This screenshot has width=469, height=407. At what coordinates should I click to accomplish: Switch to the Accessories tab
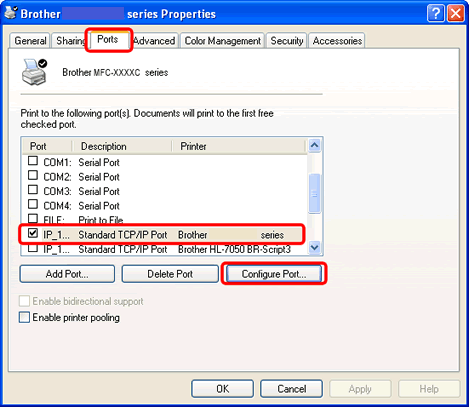click(x=337, y=41)
